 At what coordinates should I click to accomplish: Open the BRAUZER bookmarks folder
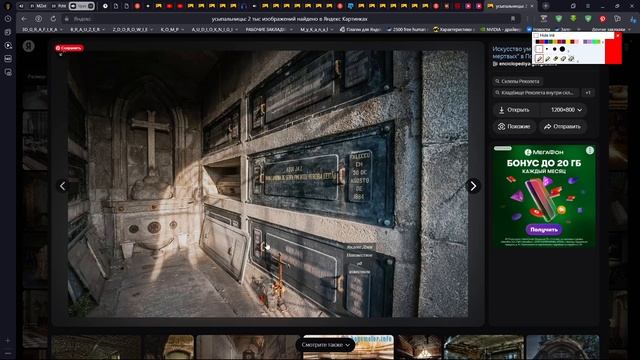pos(87,29)
